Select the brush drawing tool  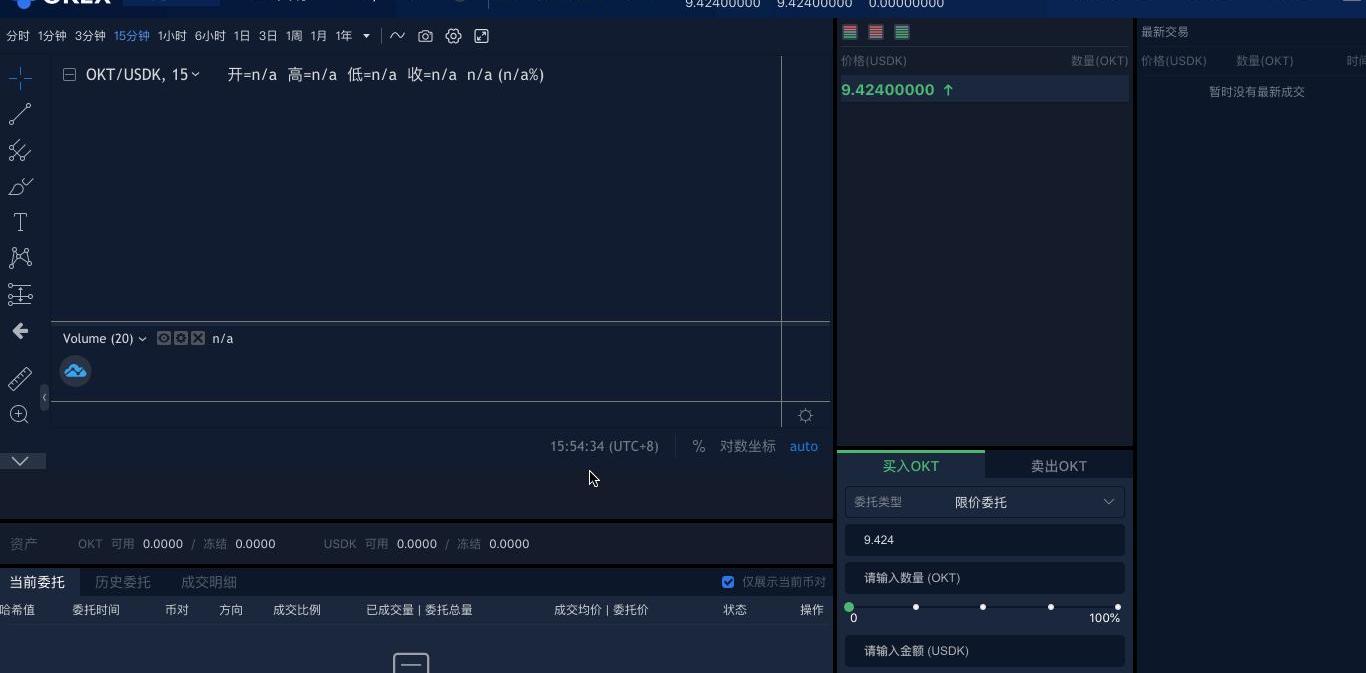(20, 187)
